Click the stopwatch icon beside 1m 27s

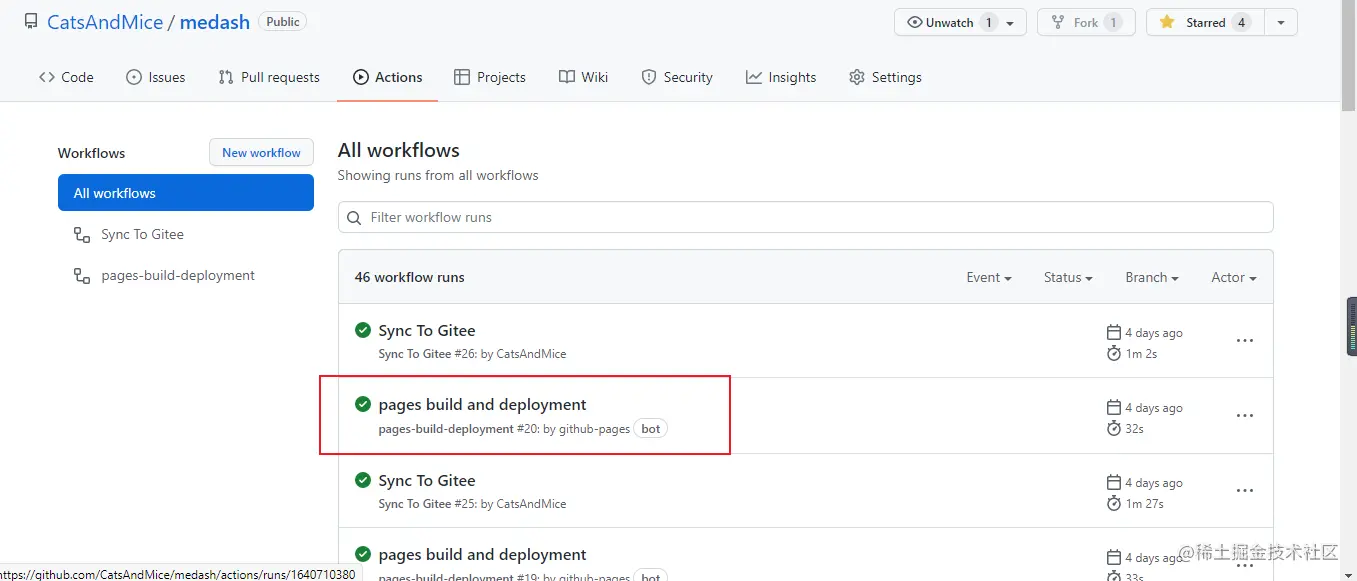tap(1114, 503)
